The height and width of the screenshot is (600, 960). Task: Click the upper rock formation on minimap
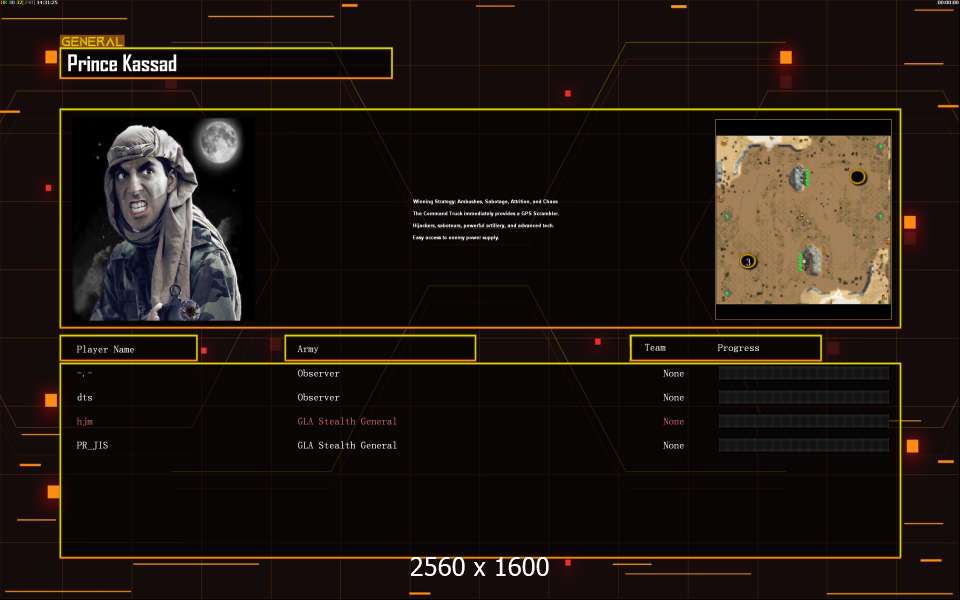tap(799, 178)
